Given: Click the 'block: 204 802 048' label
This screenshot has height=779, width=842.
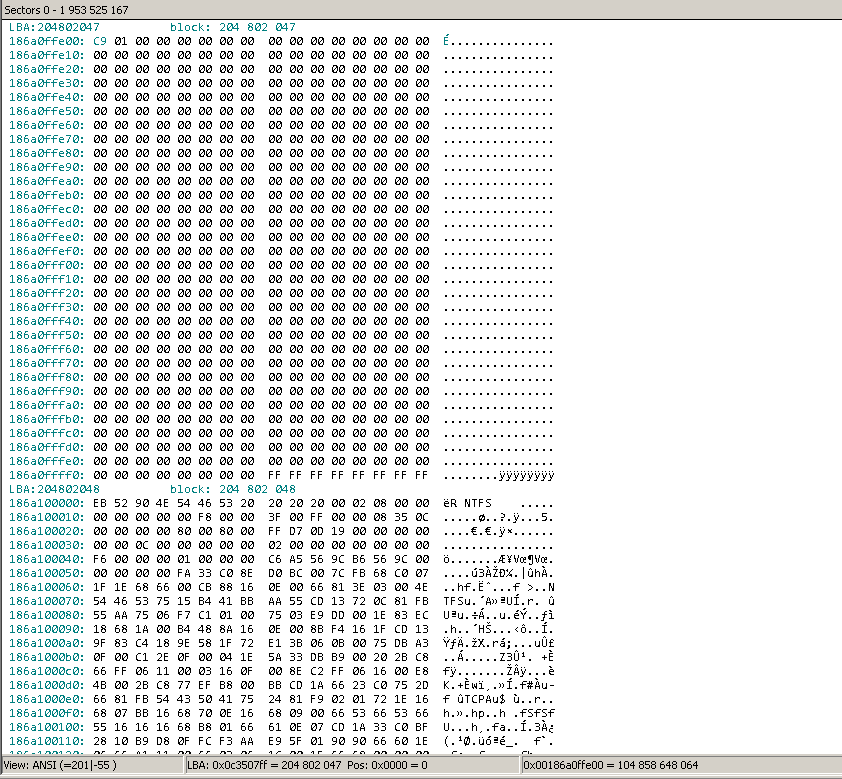Looking at the screenshot, I should pos(233,489).
